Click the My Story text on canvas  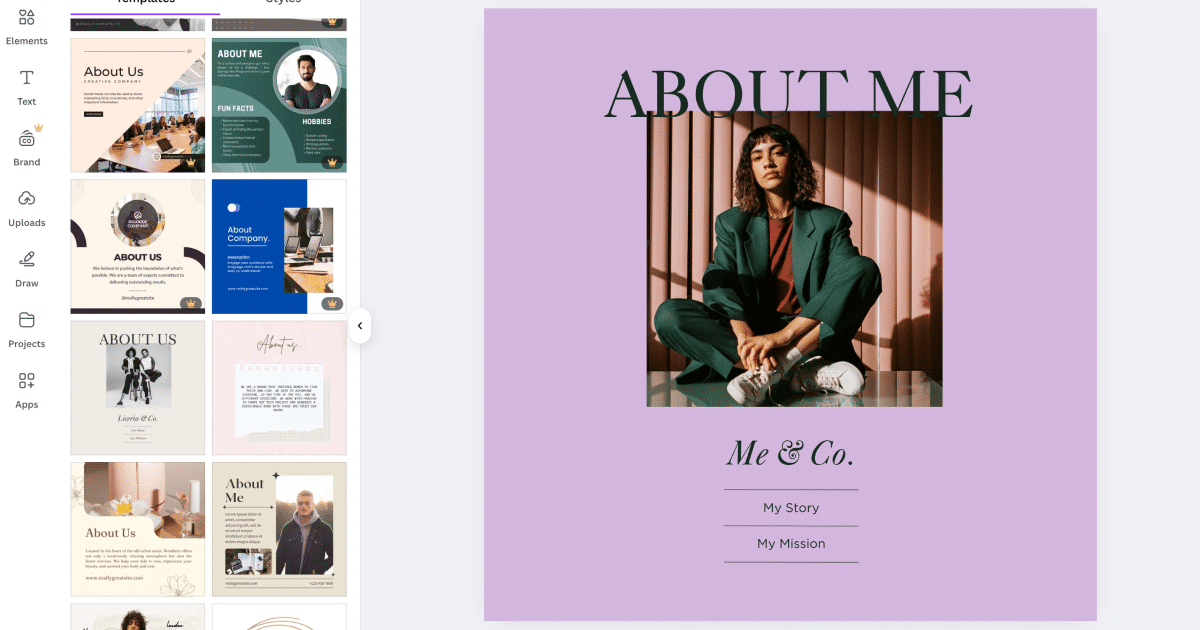tap(791, 508)
